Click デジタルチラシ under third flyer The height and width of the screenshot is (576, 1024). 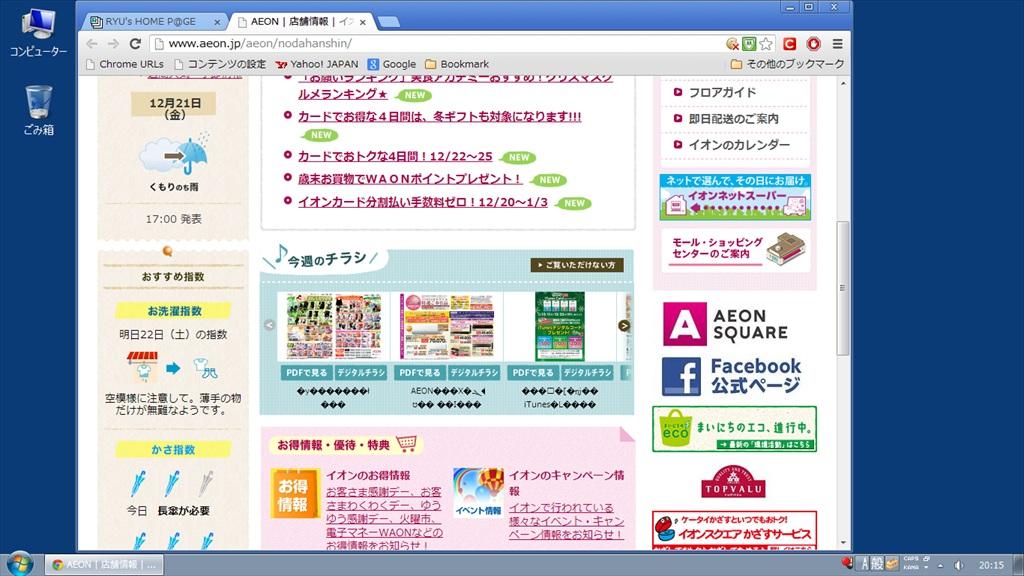[x=588, y=373]
